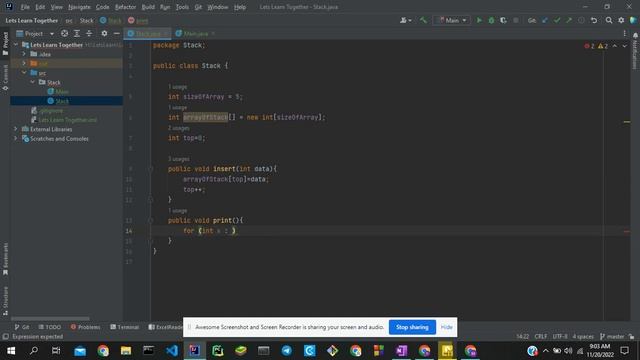640x360 pixels.
Task: Go to previous highlighted error arrow
Action: click(615, 46)
